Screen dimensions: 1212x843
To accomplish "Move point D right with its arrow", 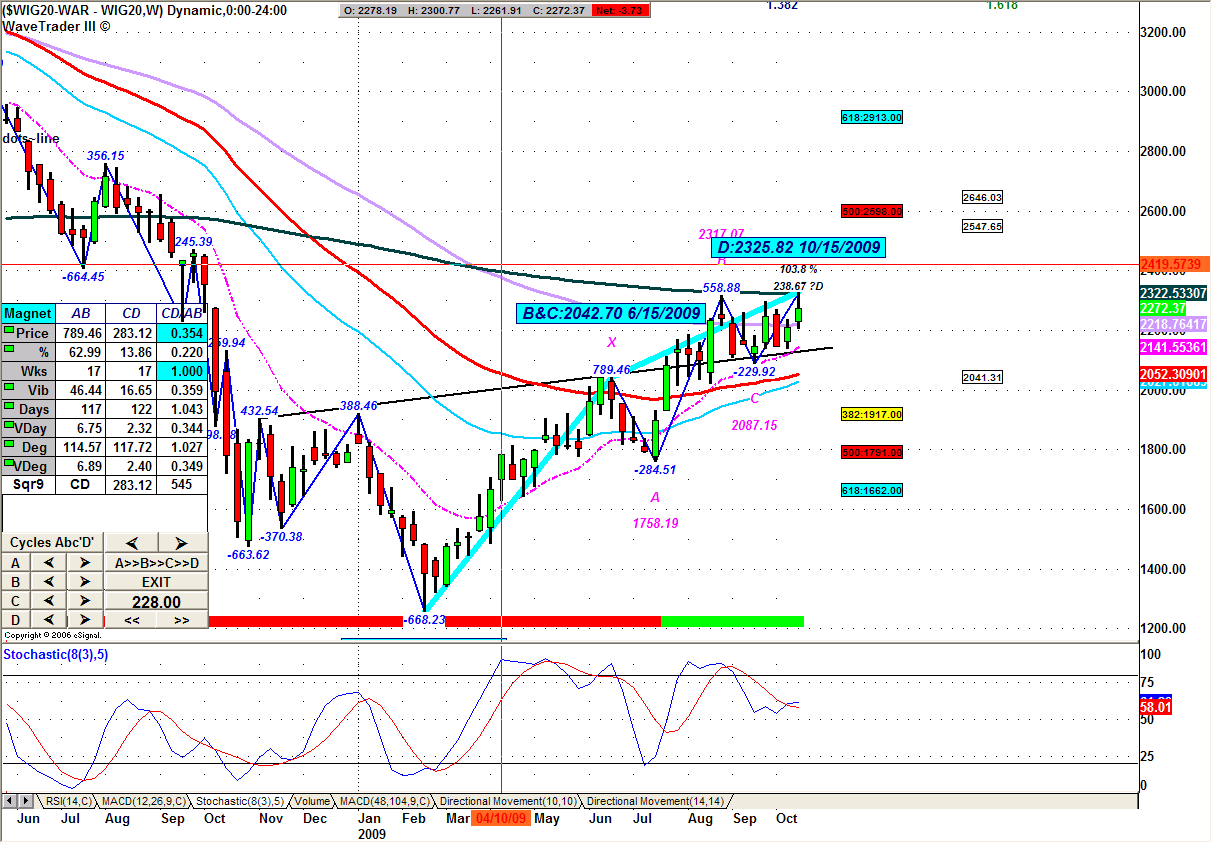I will click(x=84, y=620).
